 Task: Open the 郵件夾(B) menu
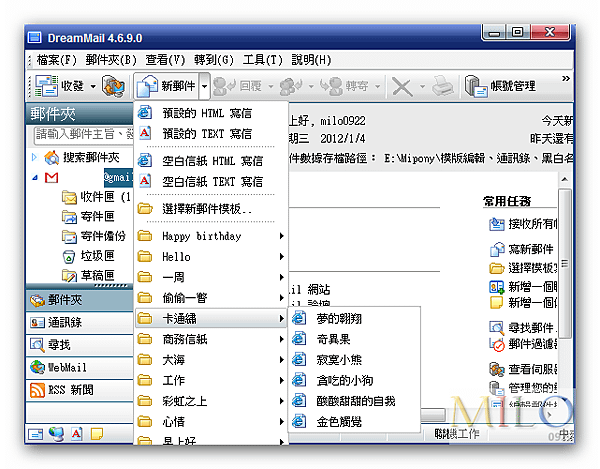tap(111, 60)
